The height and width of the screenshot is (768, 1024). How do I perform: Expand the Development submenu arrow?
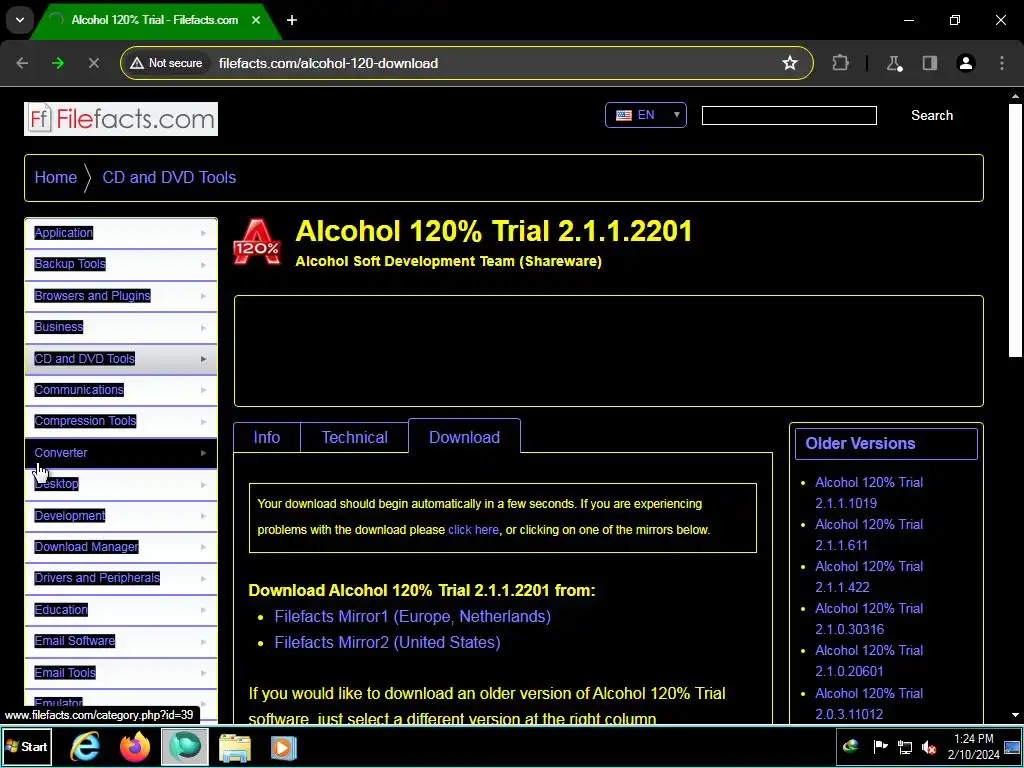(x=204, y=516)
